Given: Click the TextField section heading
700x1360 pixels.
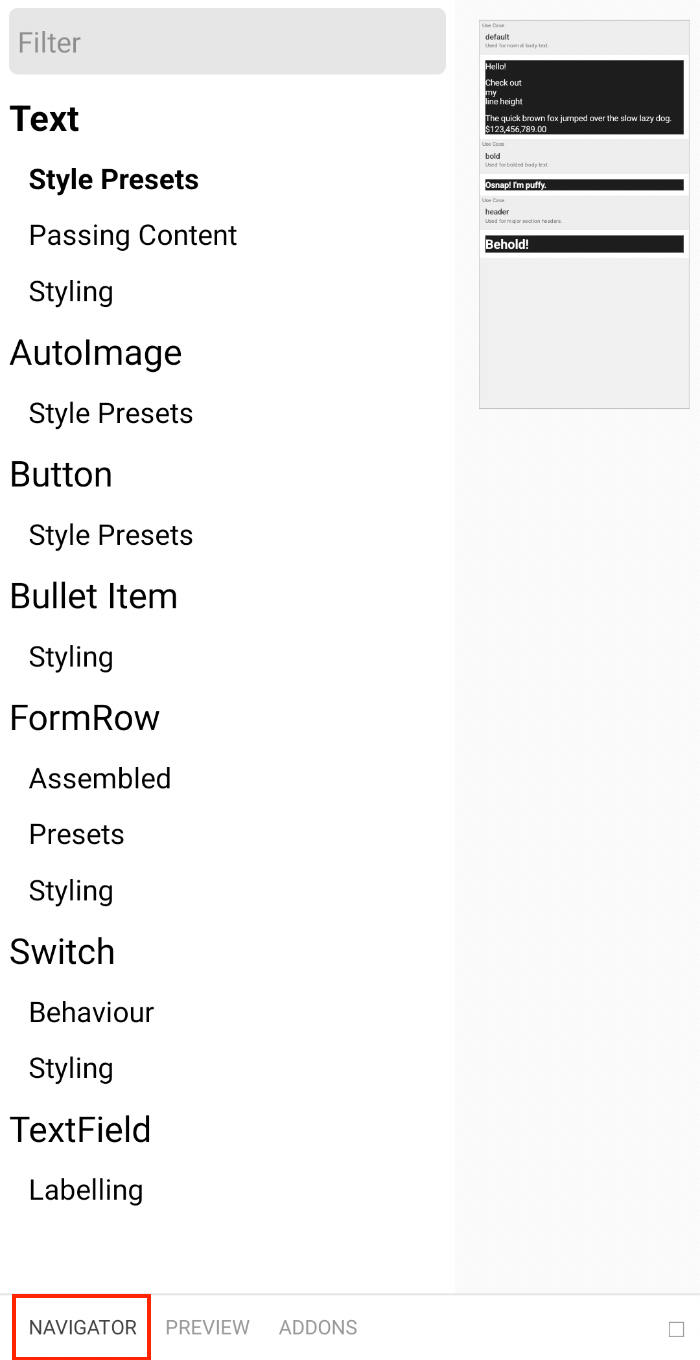Looking at the screenshot, I should pyautogui.click(x=81, y=1130).
